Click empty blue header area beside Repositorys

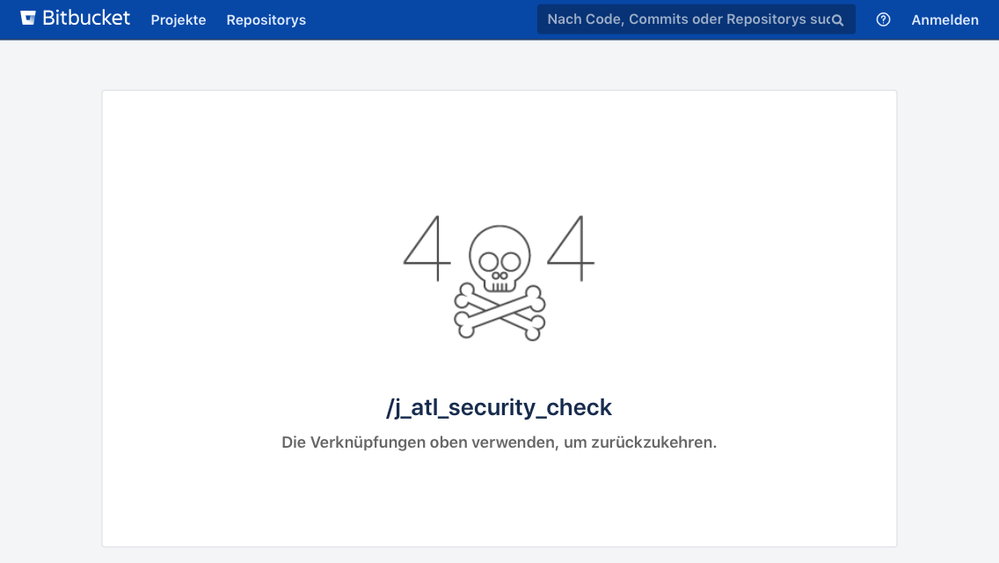tap(420, 20)
